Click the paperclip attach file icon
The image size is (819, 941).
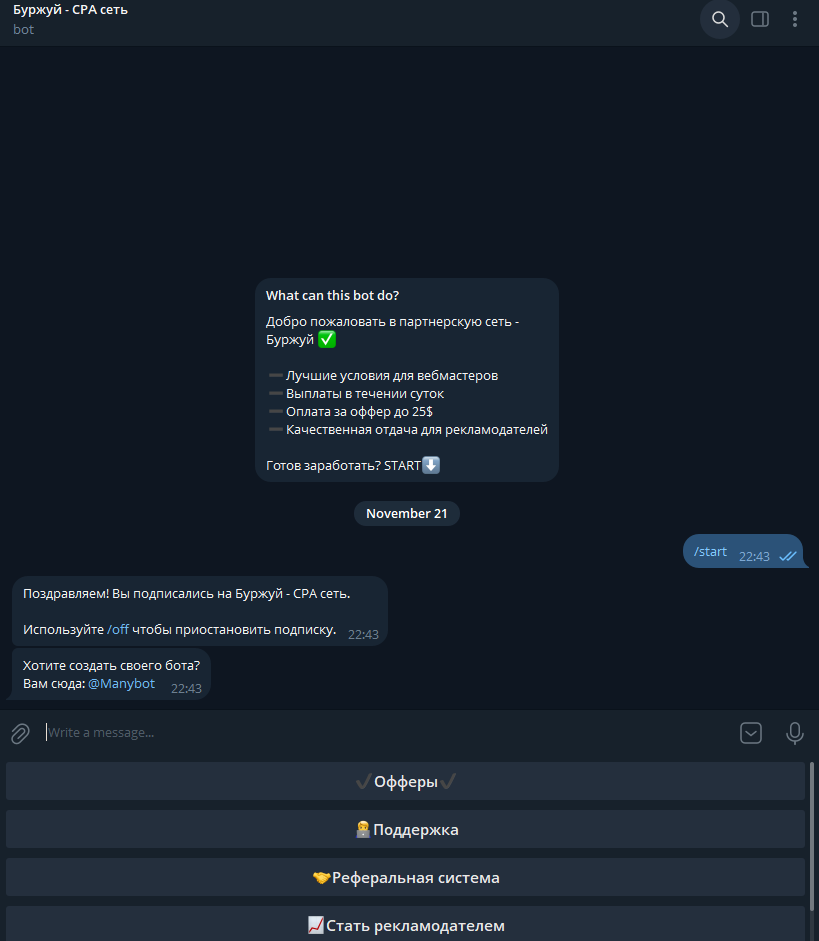[20, 733]
